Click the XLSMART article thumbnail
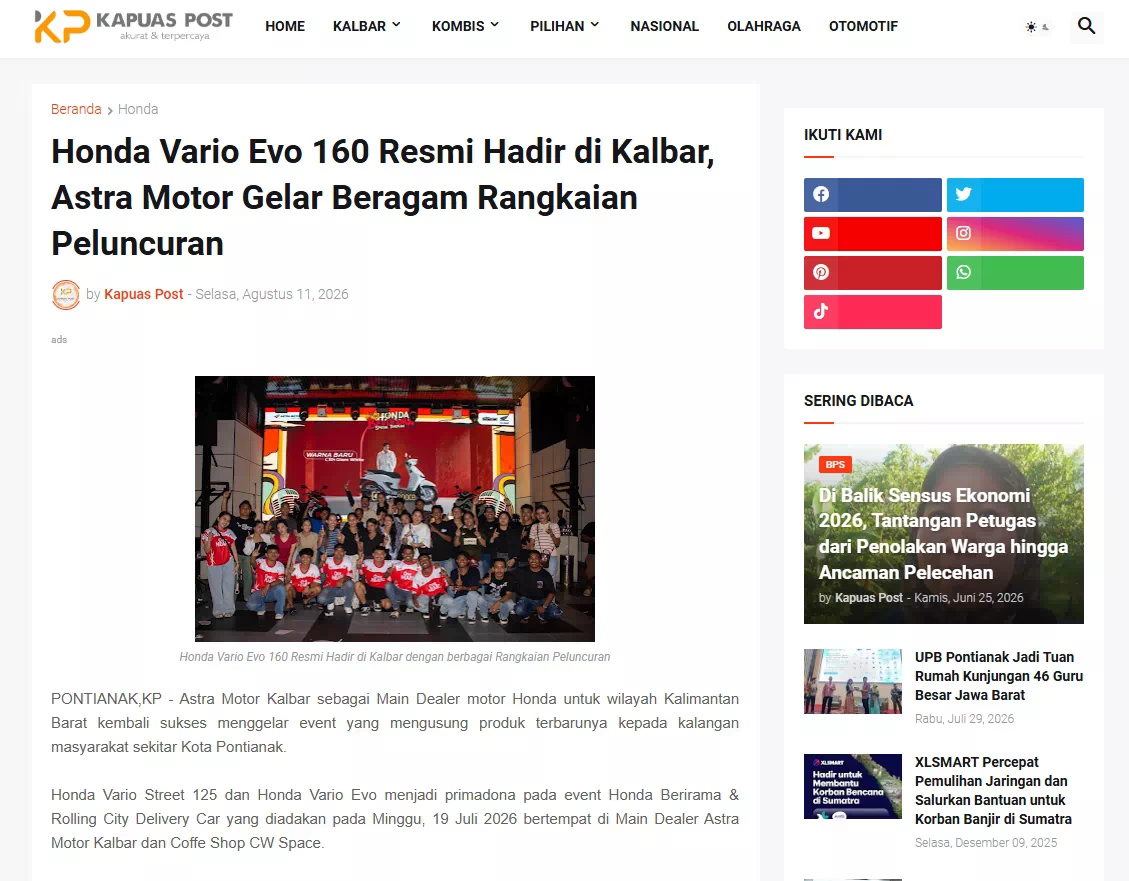Image resolution: width=1129 pixels, height=881 pixels. pyautogui.click(x=853, y=786)
